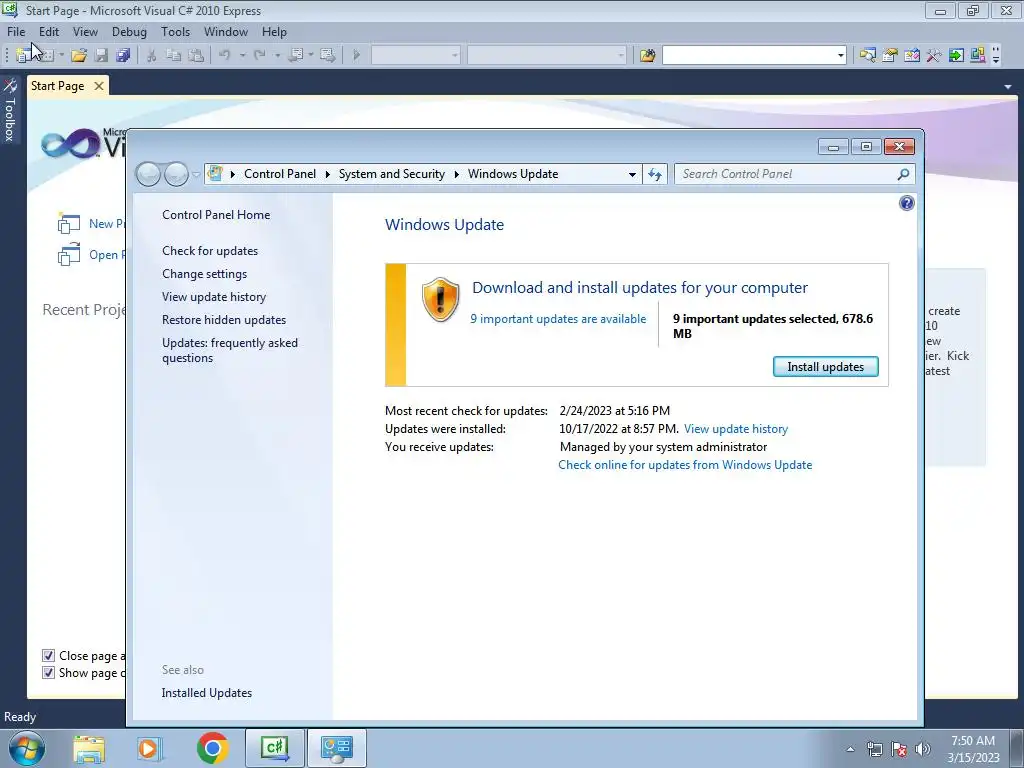Open Restore hidden updates link
This screenshot has width=1024, height=768.
pos(224,320)
